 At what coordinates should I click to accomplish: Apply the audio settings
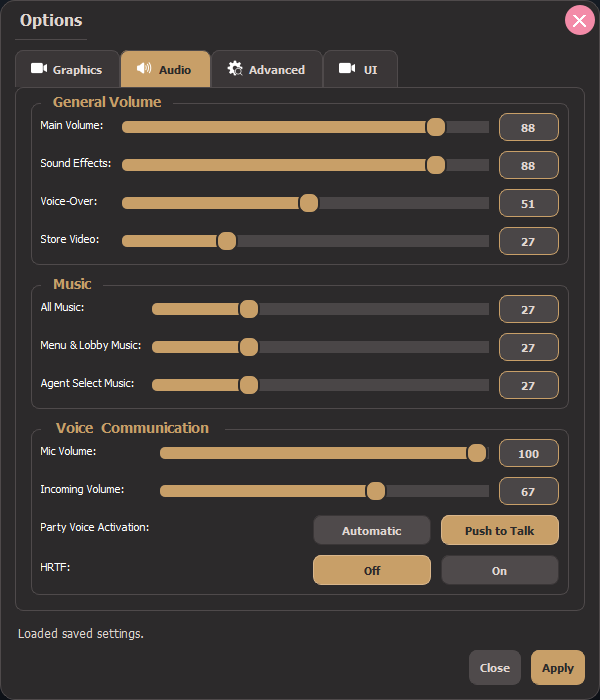point(558,668)
